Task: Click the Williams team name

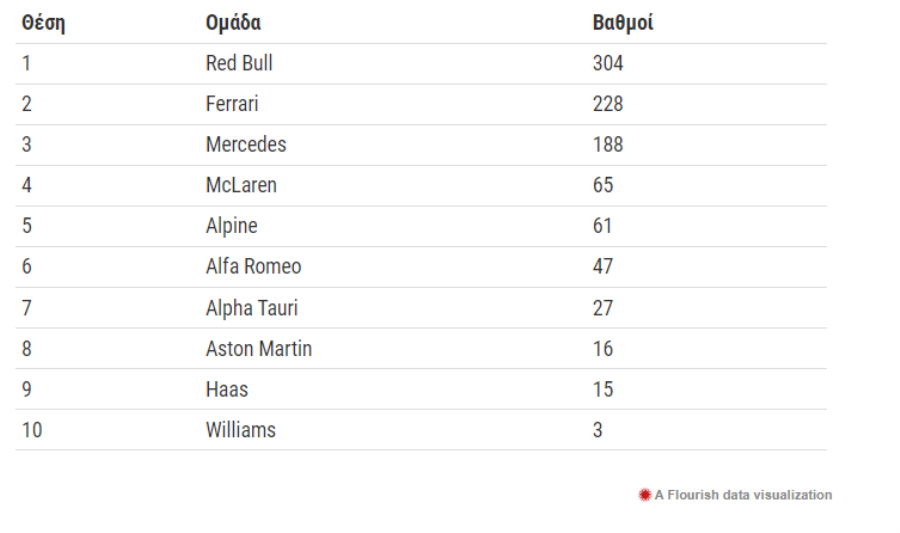Action: tap(240, 430)
